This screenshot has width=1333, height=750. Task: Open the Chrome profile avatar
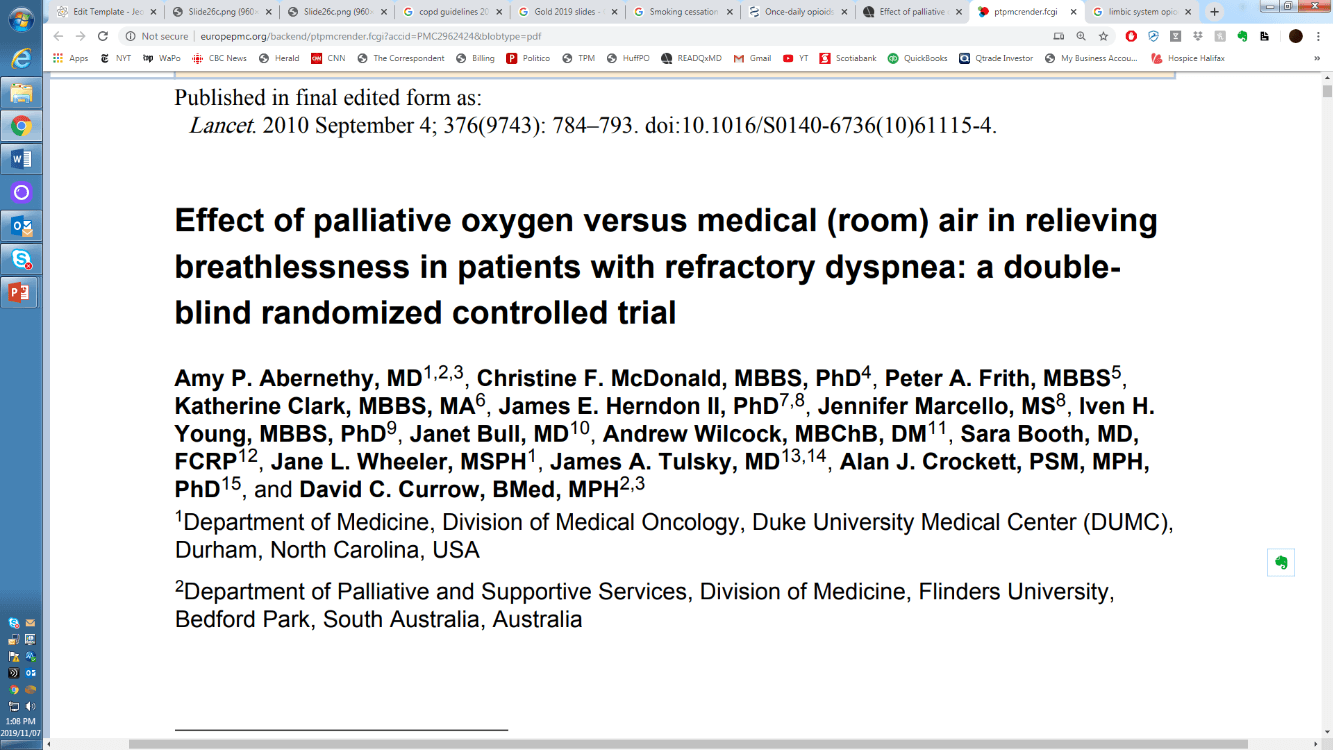click(x=1295, y=36)
